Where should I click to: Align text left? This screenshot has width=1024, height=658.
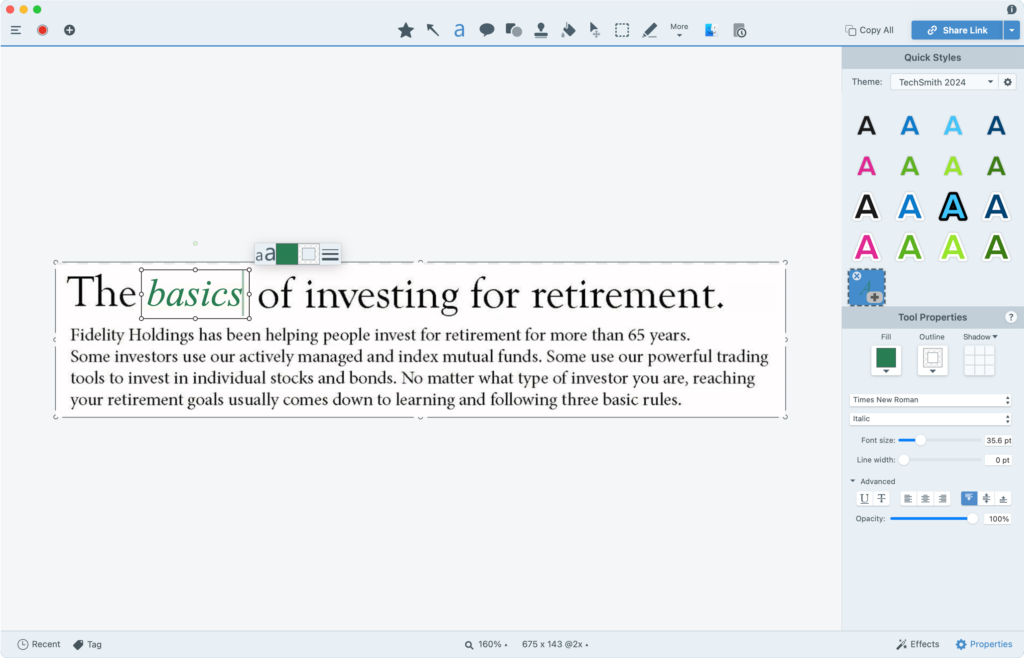[x=908, y=499]
